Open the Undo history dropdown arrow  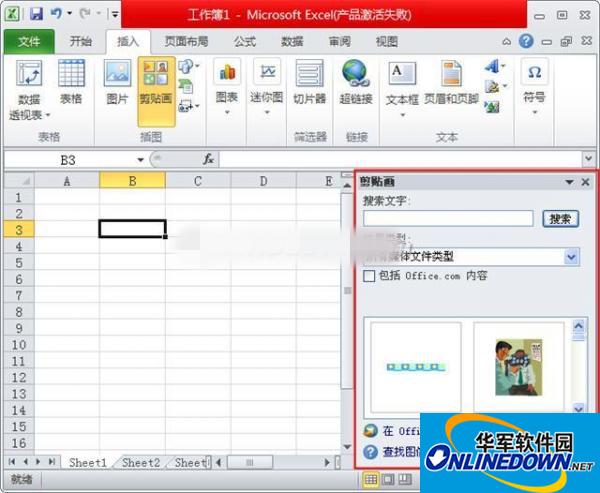click(69, 13)
